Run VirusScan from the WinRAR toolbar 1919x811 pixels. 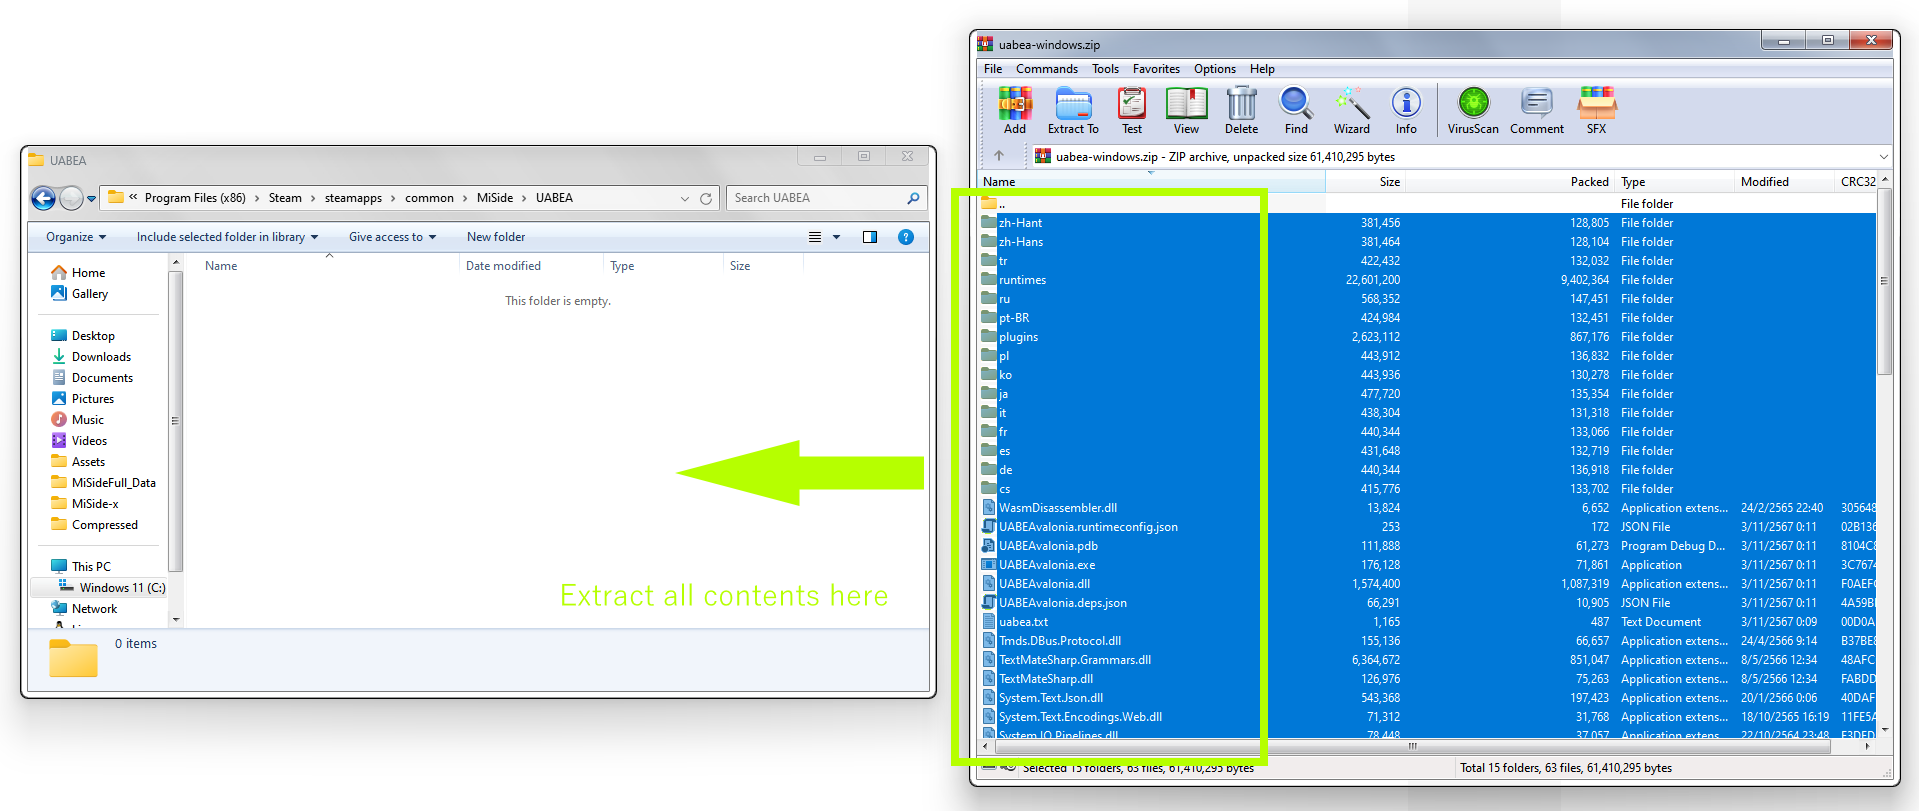(x=1473, y=110)
